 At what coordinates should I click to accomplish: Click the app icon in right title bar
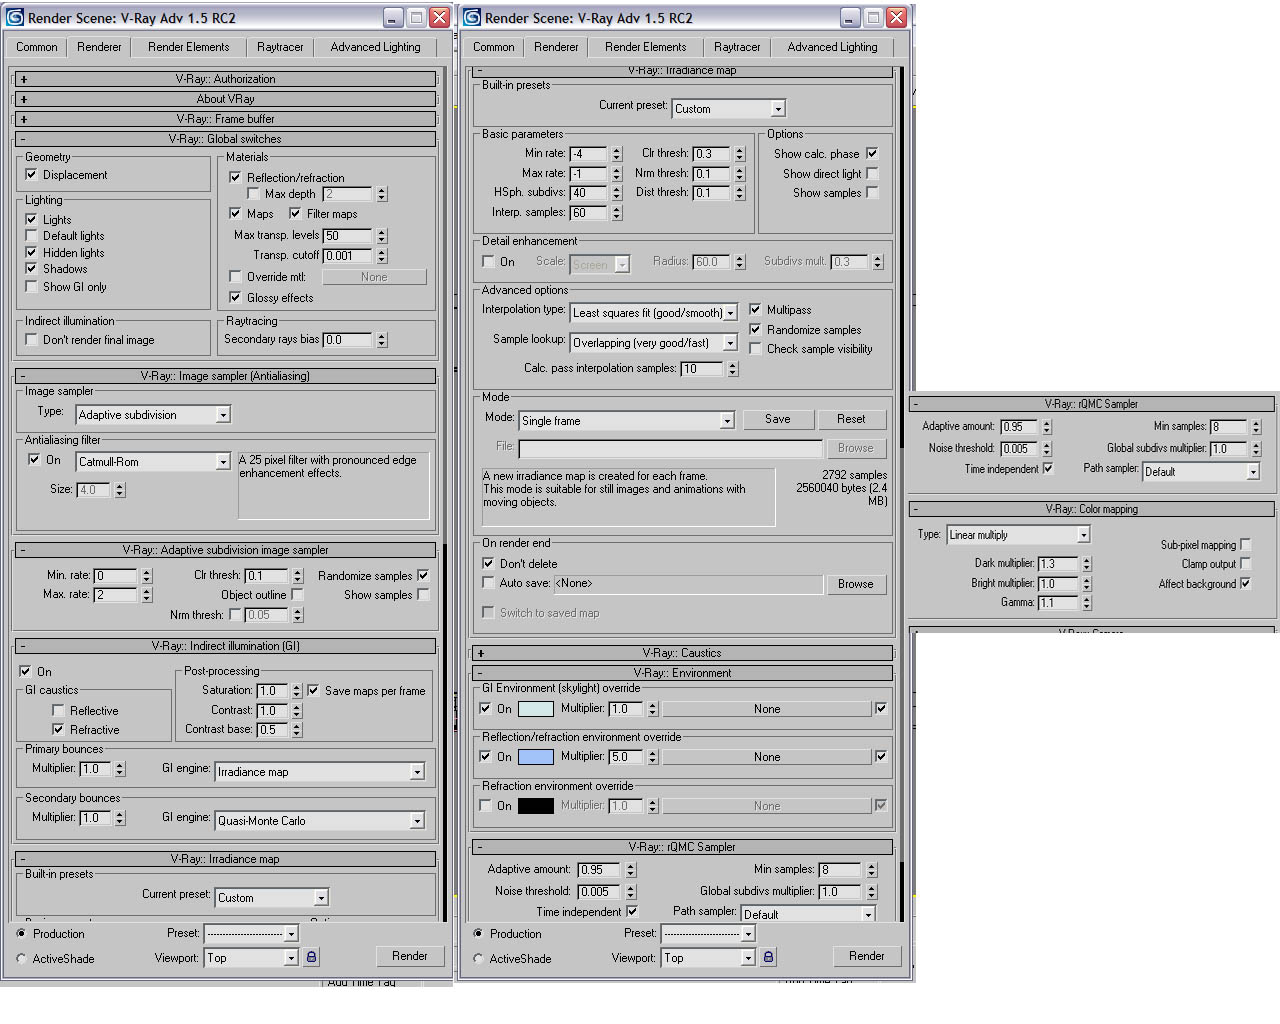click(x=471, y=17)
